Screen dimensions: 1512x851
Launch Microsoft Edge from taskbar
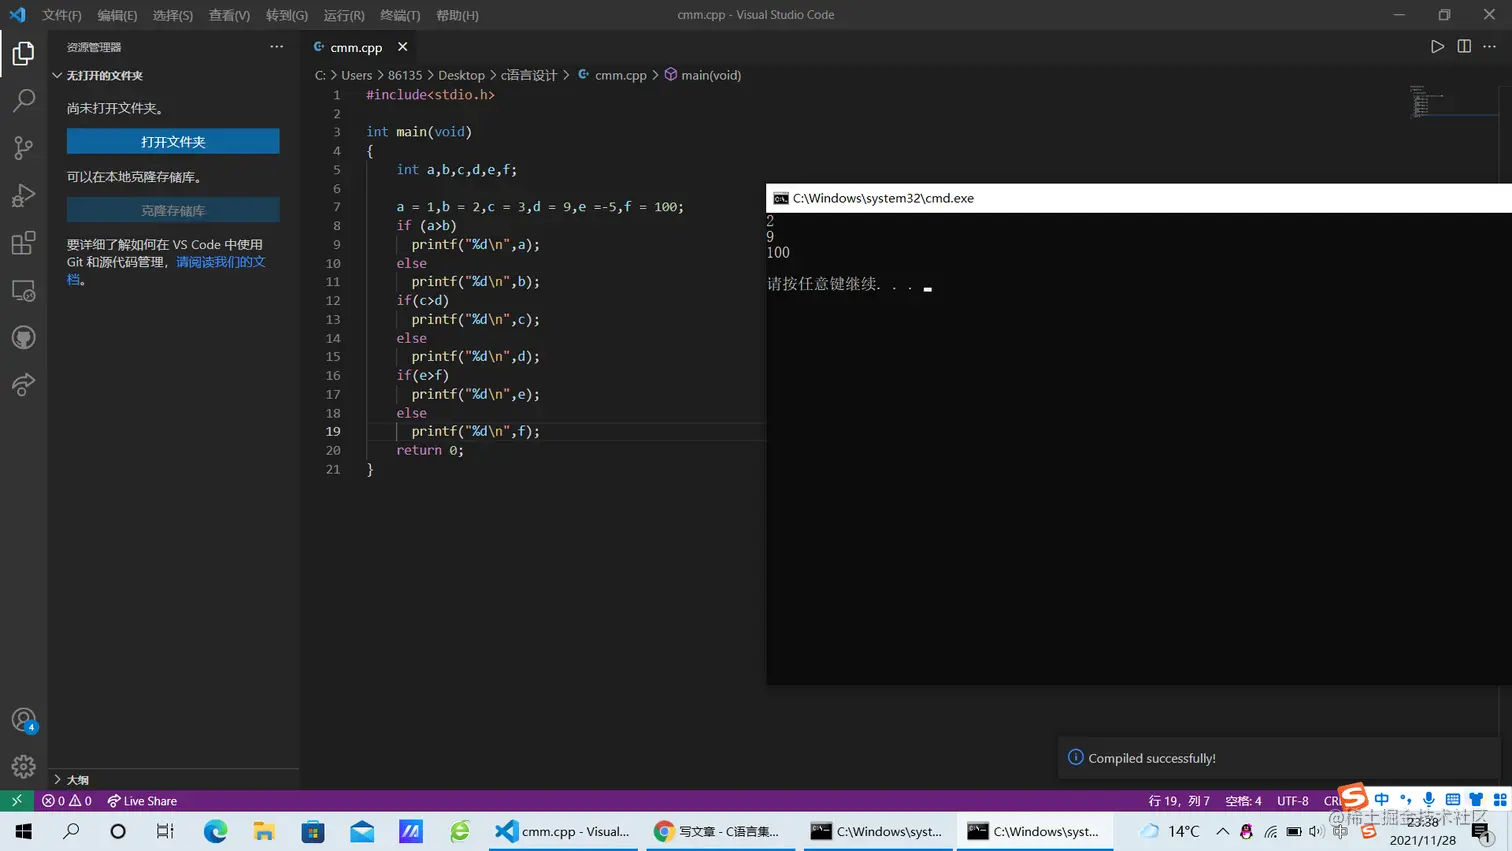click(215, 831)
